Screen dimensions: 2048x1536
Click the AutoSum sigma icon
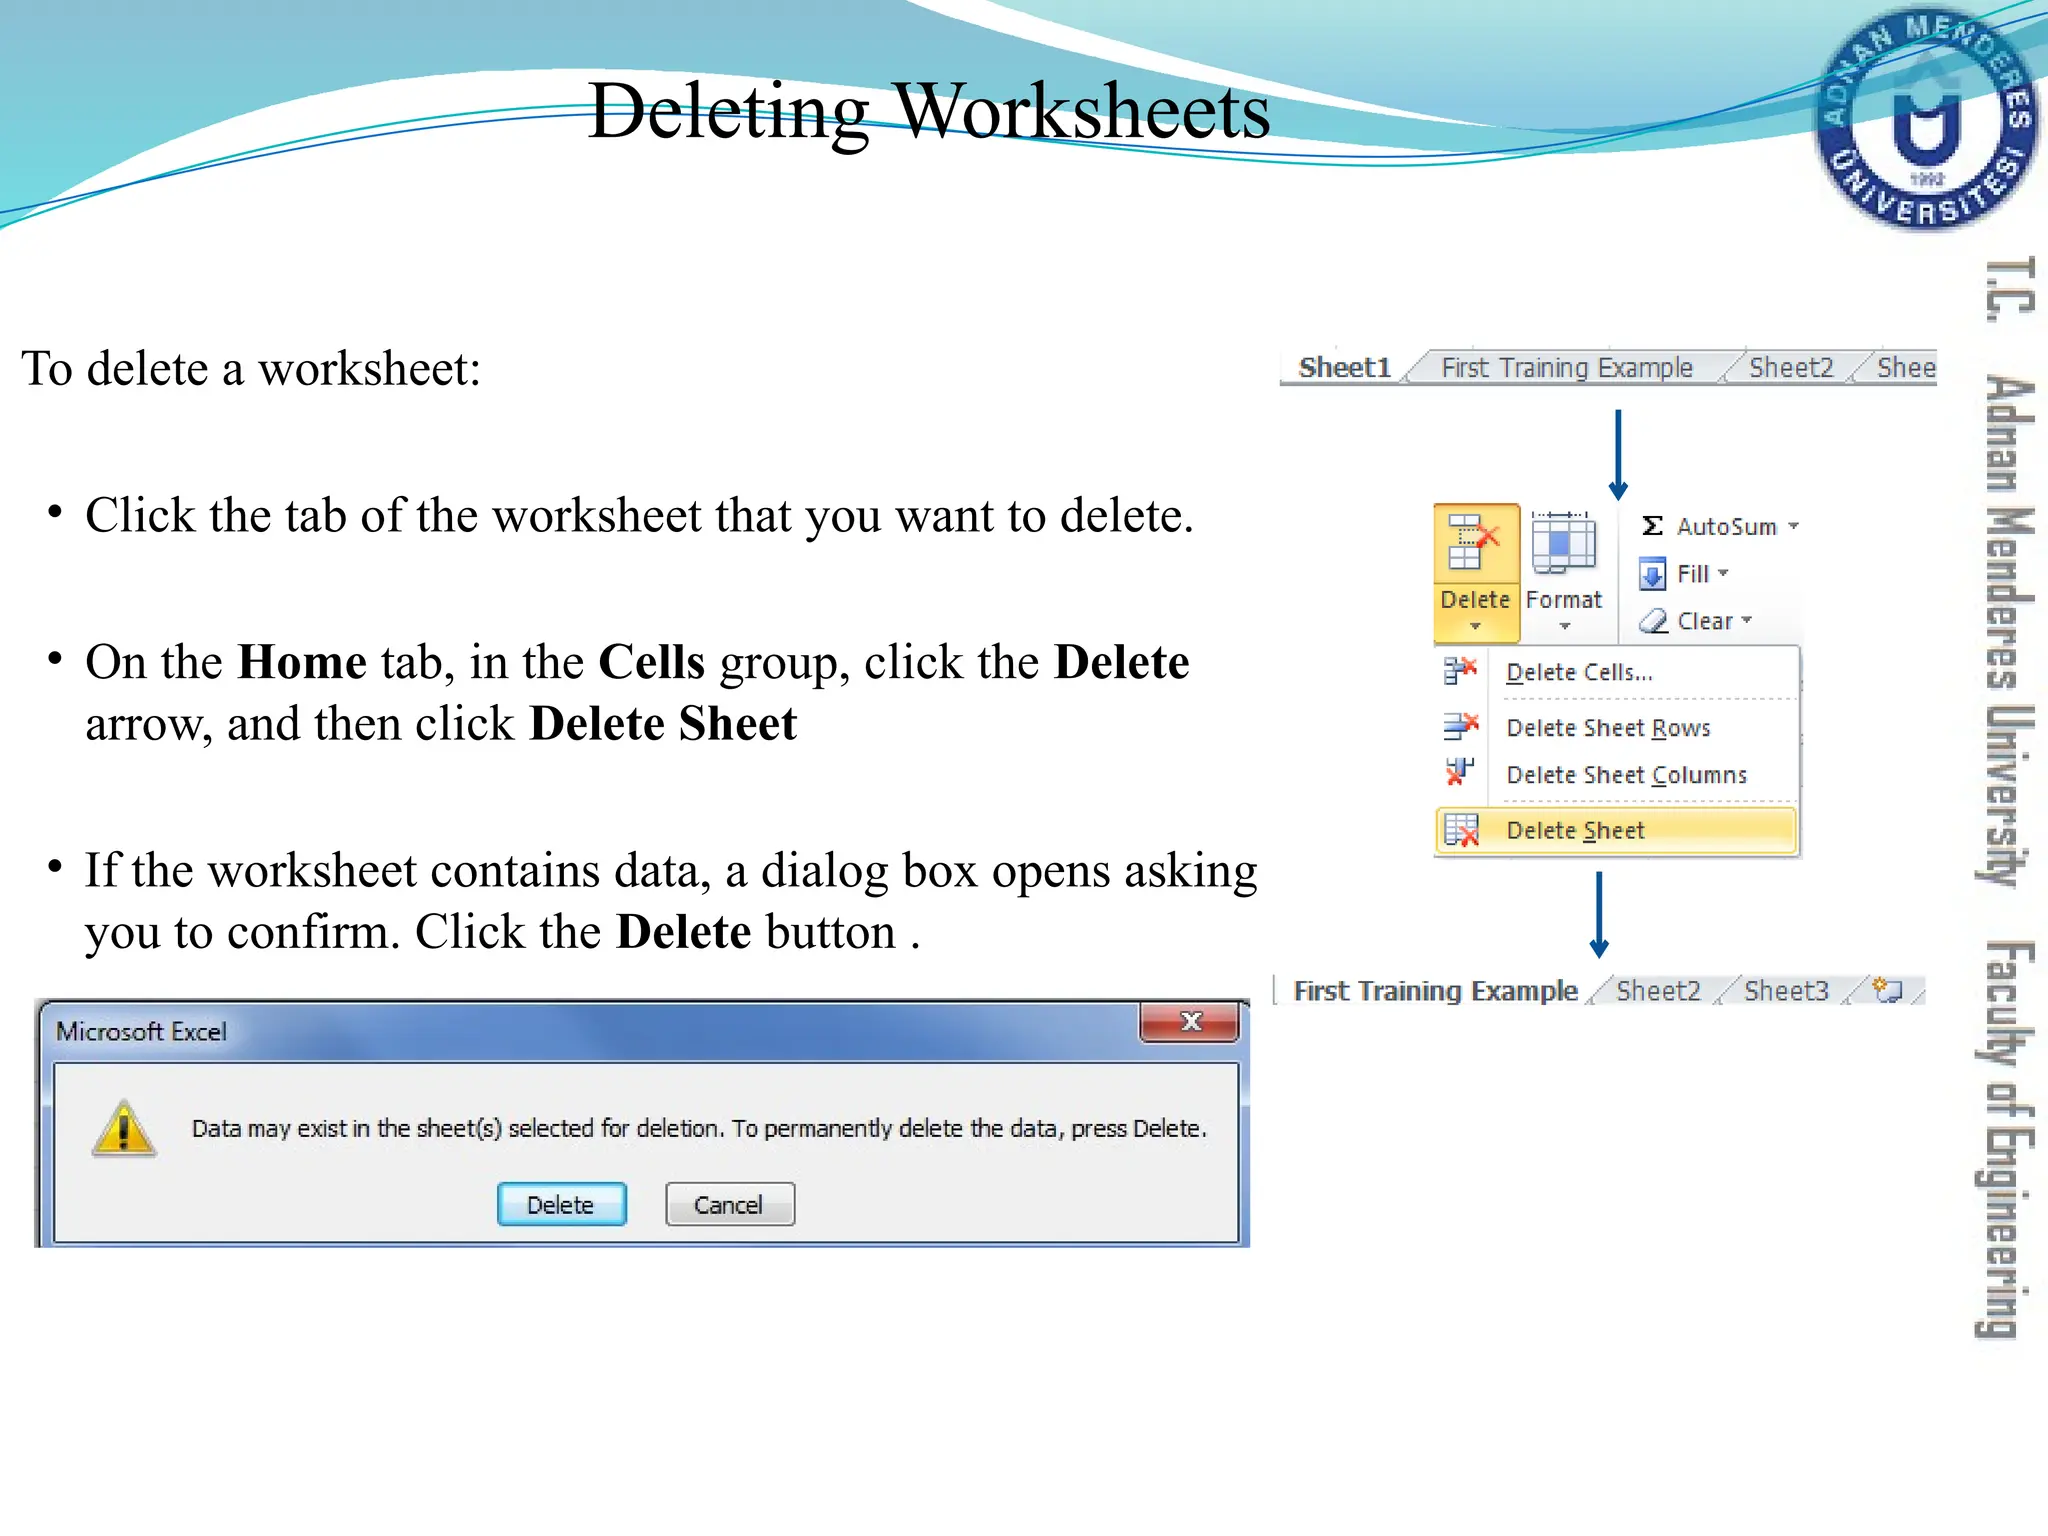(x=1652, y=526)
